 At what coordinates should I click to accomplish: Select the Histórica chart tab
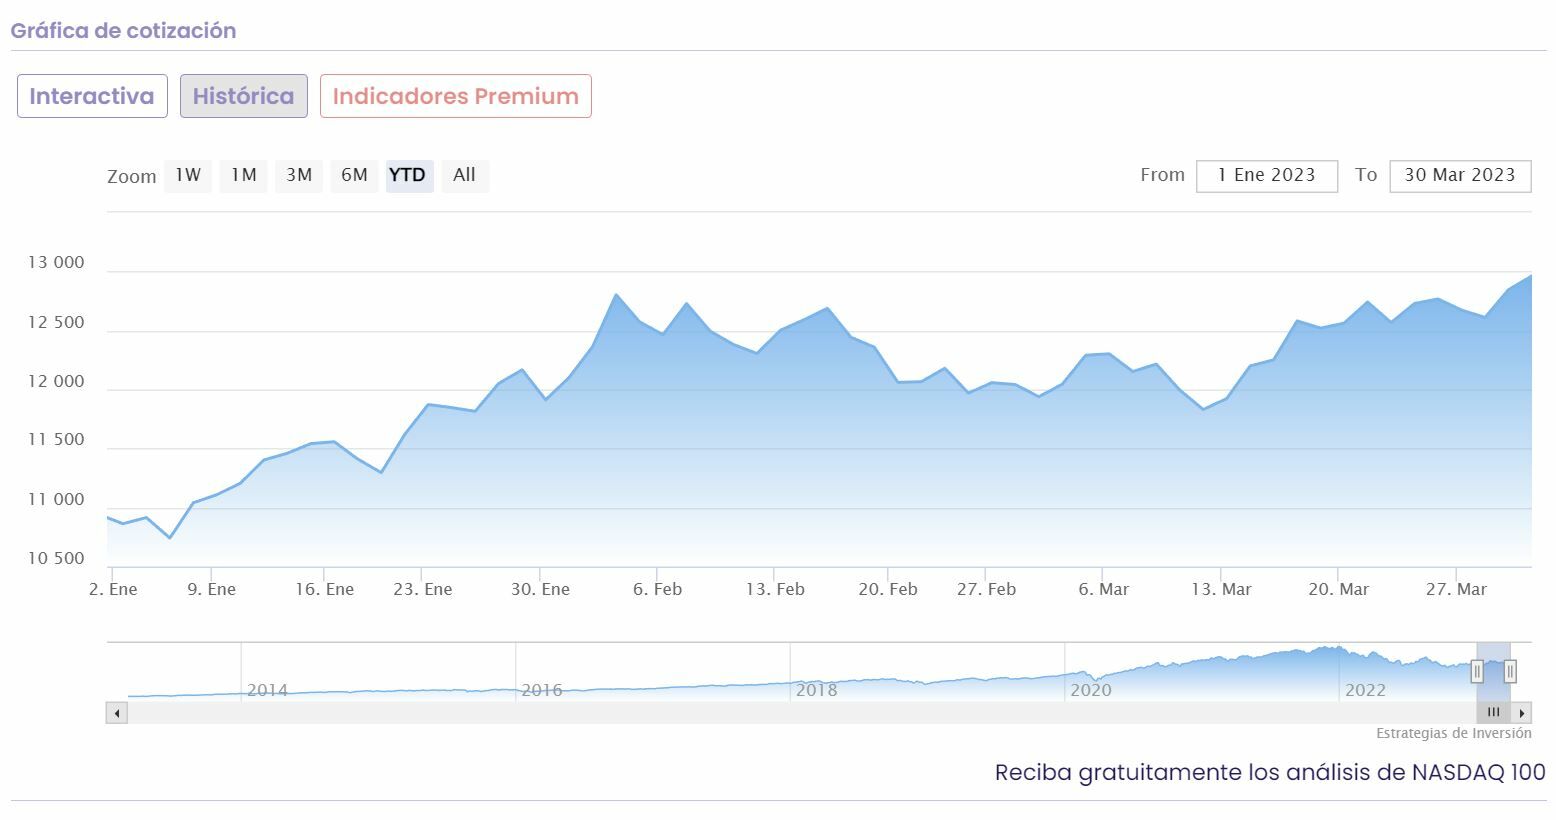coord(243,96)
